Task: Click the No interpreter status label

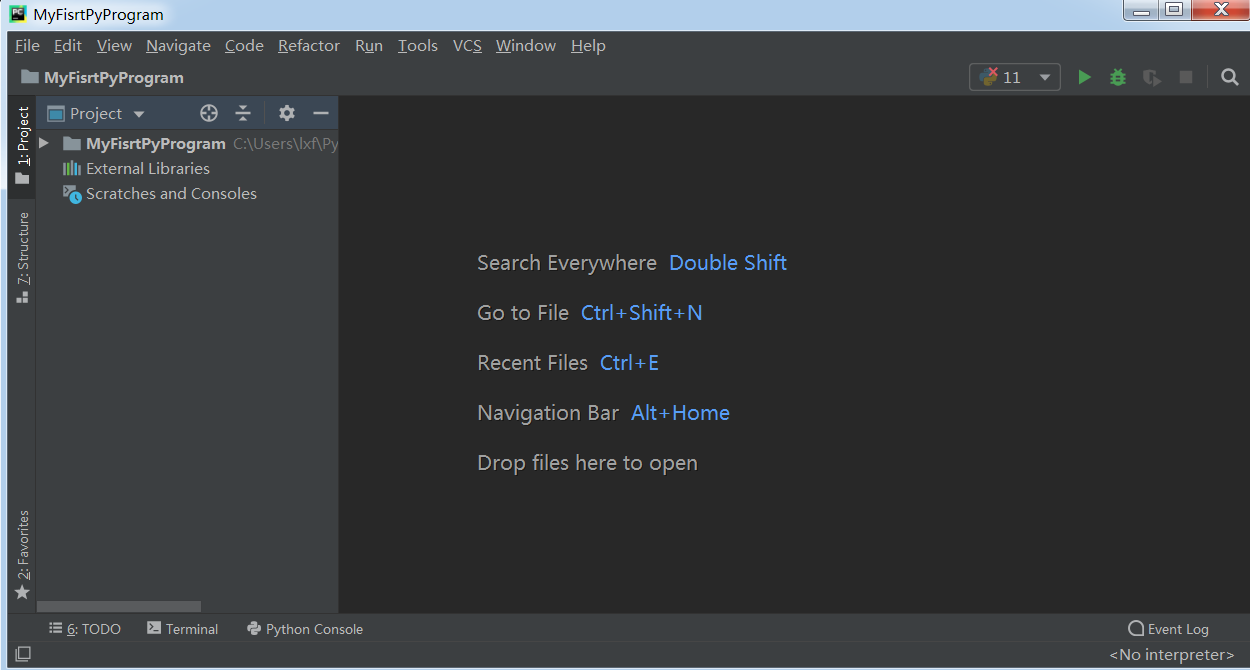Action: 1172,655
